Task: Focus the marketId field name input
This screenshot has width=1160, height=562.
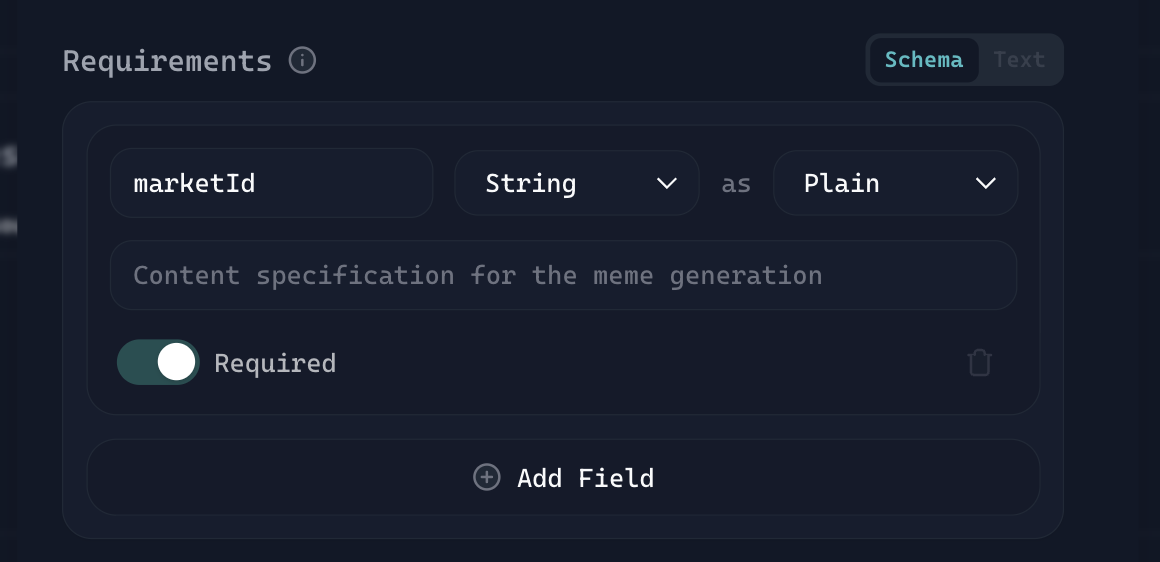Action: [x=271, y=183]
